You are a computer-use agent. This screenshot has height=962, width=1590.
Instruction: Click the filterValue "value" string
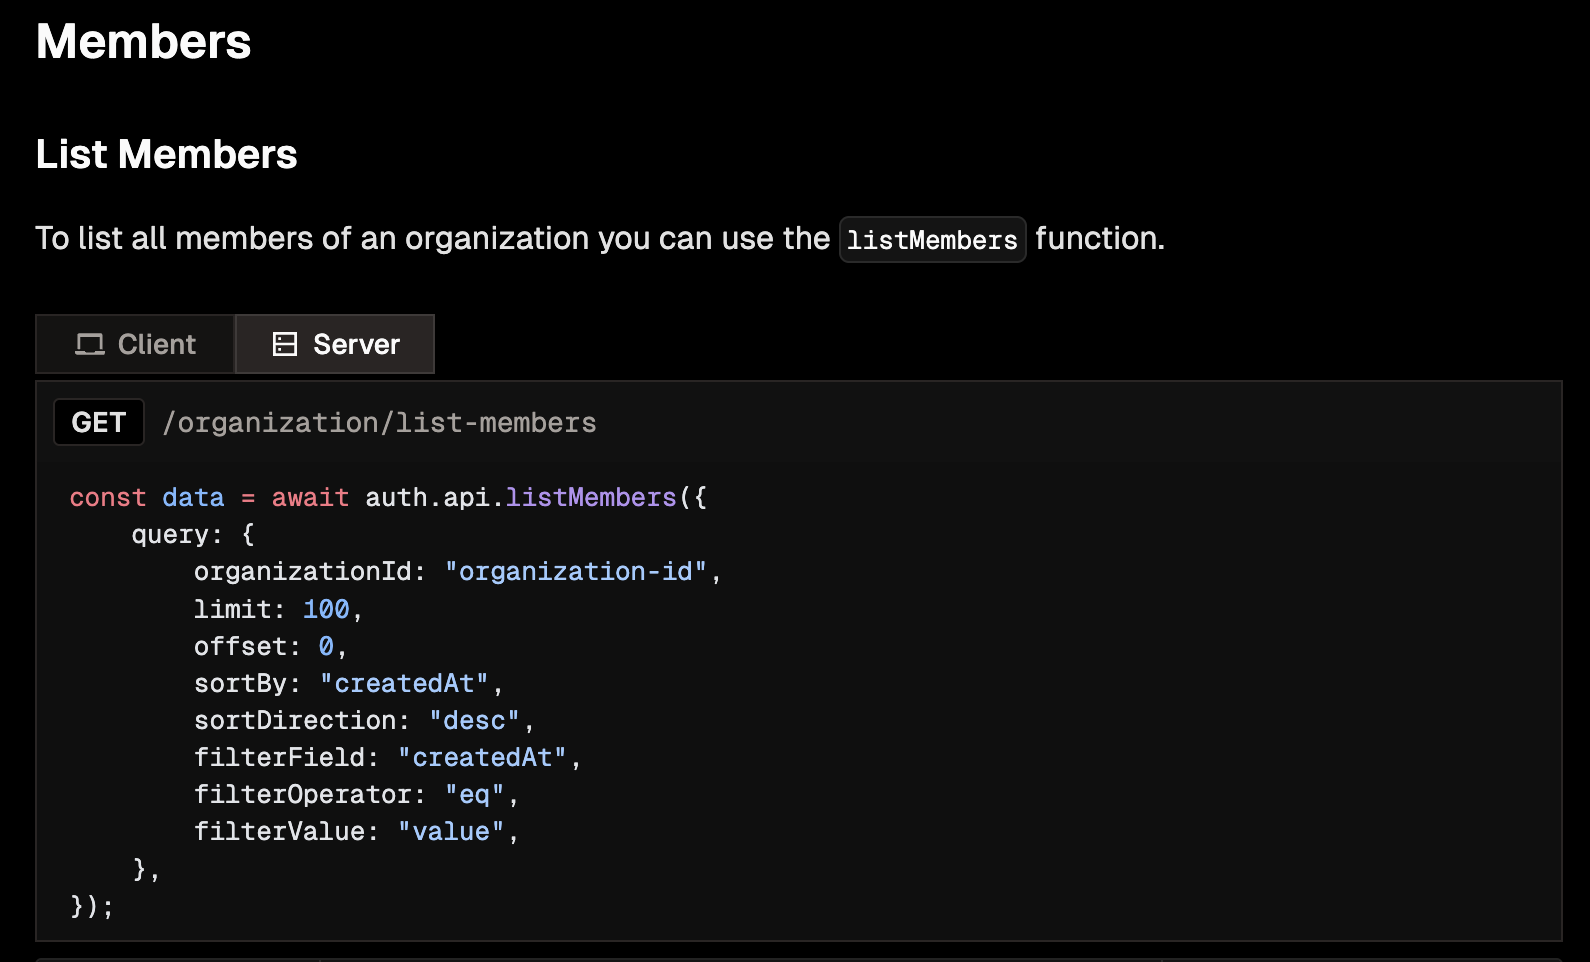click(451, 832)
